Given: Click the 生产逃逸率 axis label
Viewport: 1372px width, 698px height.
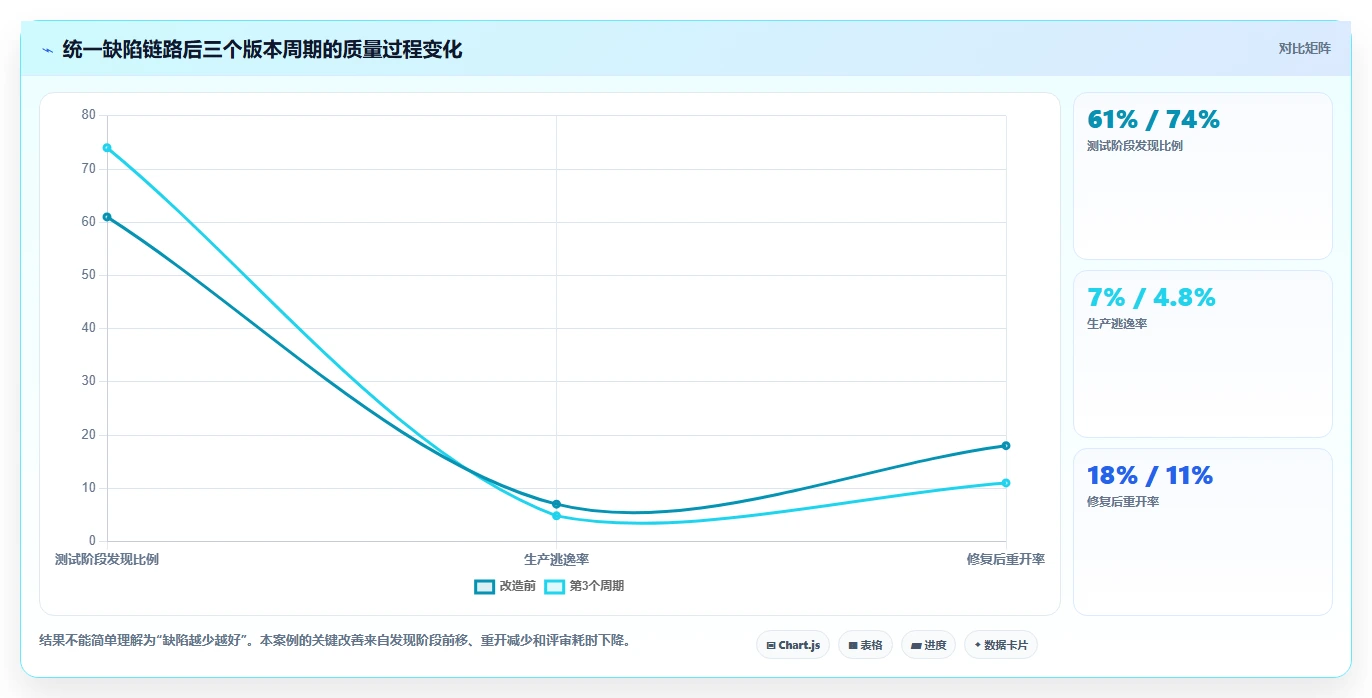Looking at the screenshot, I should coord(556,559).
